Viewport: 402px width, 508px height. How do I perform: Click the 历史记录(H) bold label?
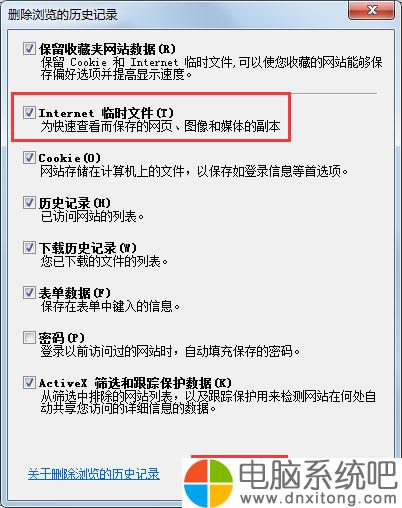(x=74, y=203)
